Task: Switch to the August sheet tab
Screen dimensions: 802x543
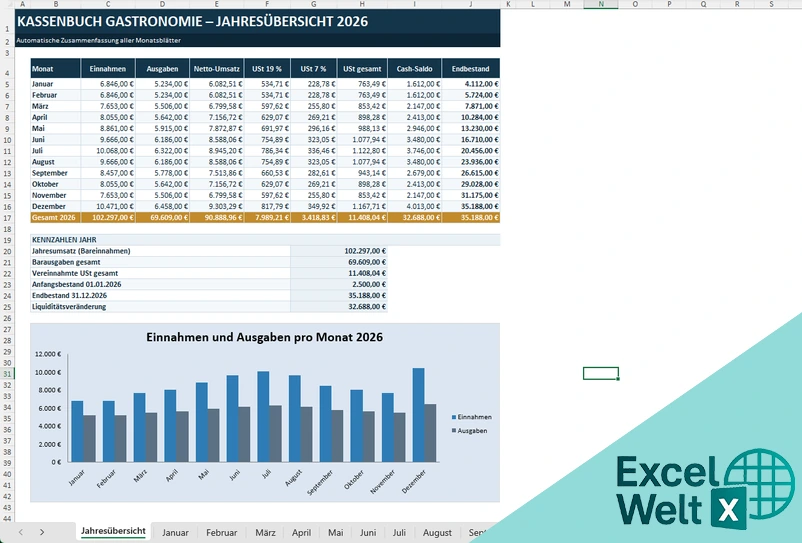Action: [437, 532]
